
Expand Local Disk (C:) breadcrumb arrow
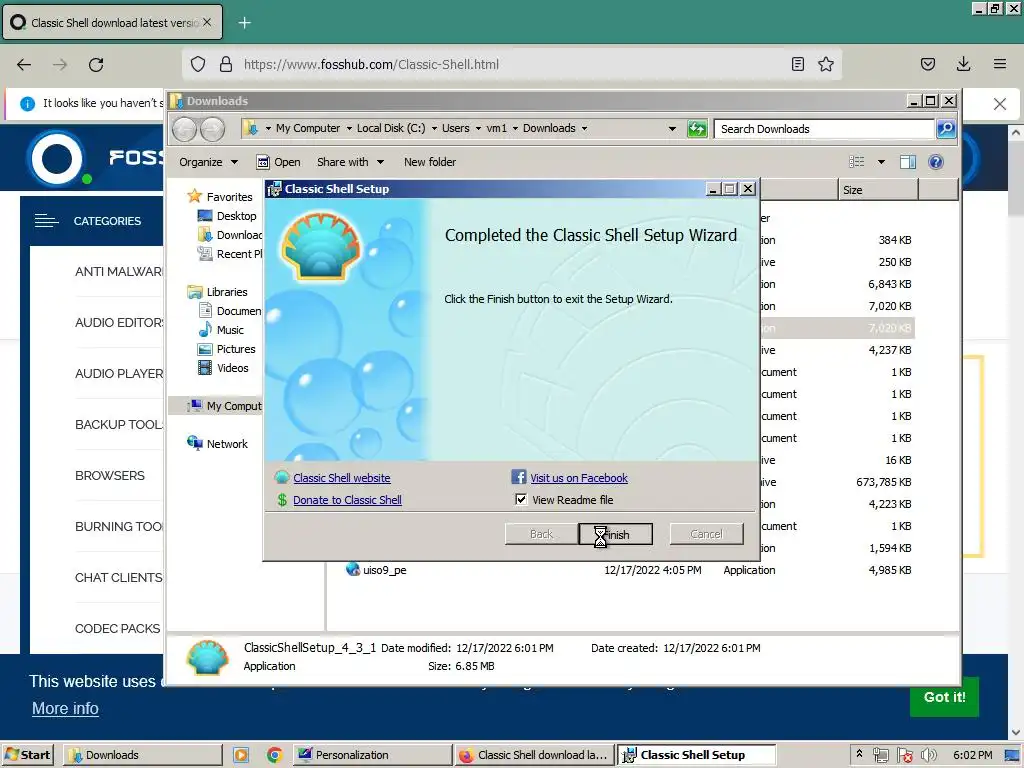[434, 129]
